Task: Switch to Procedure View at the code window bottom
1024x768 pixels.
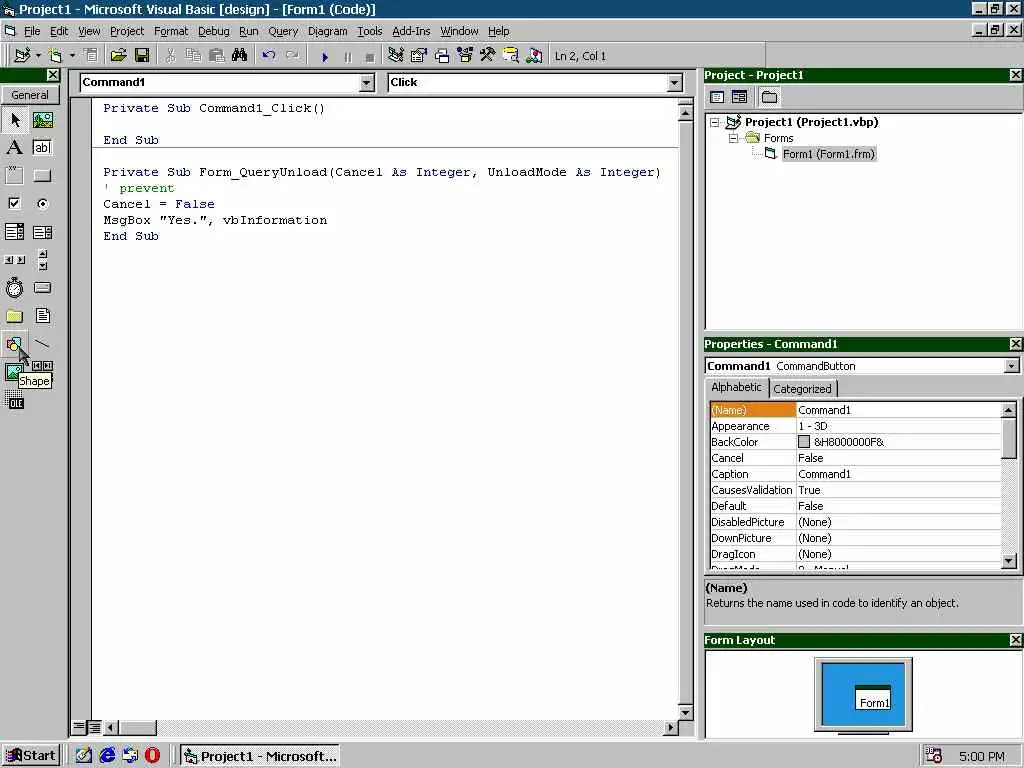Action: pos(79,726)
